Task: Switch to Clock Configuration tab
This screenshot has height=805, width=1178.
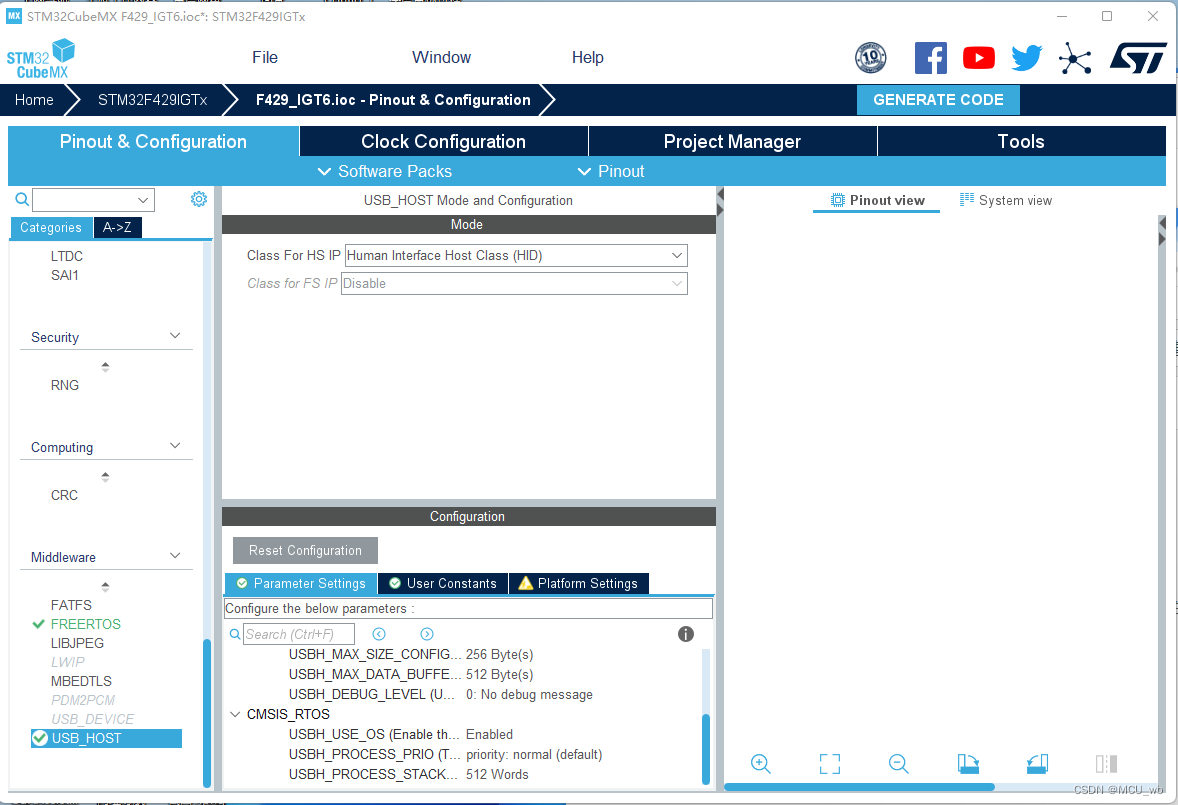Action: 443,141
